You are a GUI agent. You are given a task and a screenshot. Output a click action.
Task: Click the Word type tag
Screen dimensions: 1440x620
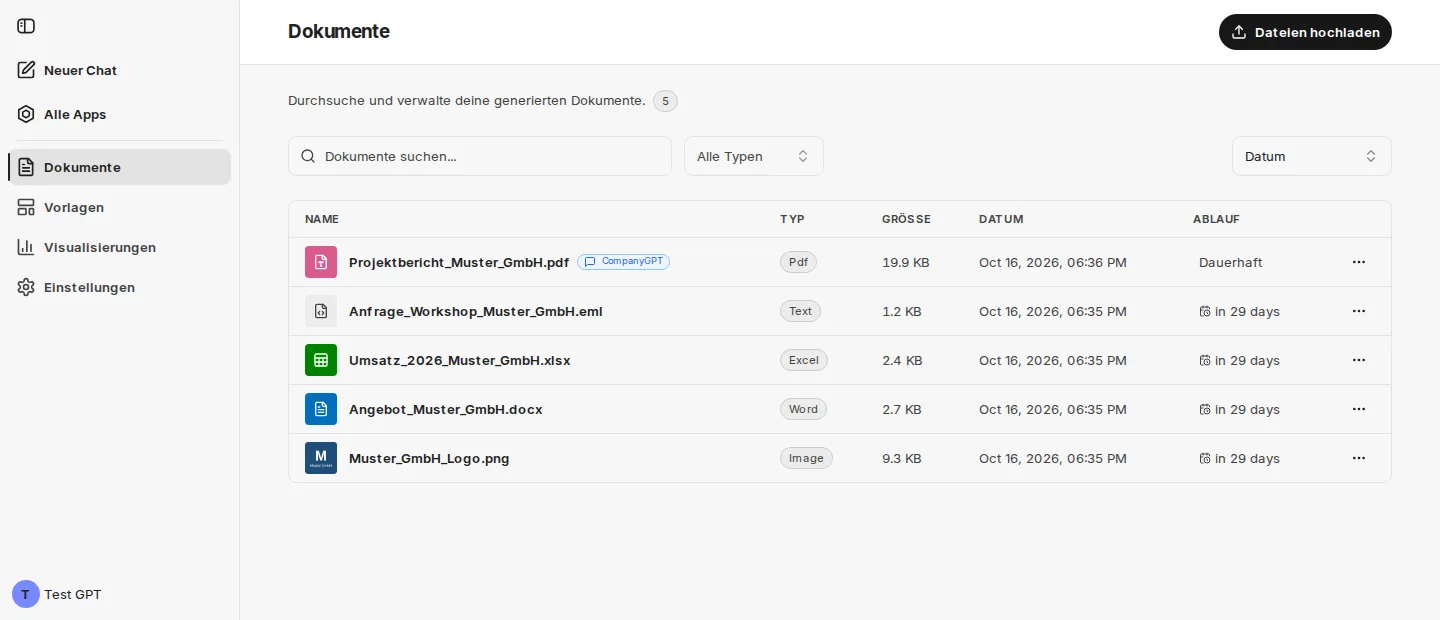click(803, 409)
